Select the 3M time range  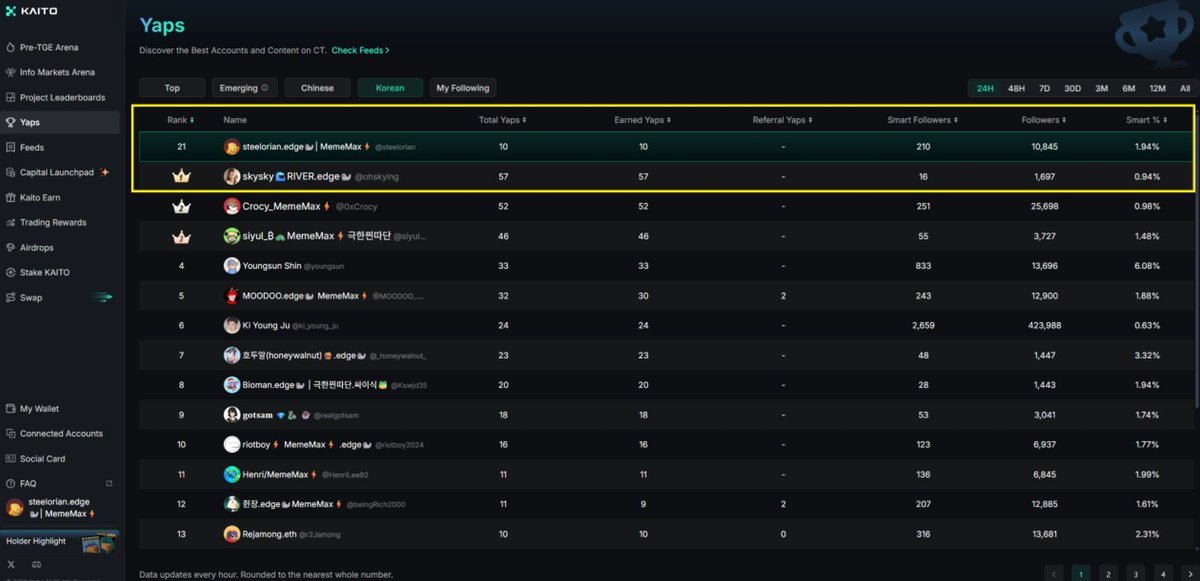1101,88
